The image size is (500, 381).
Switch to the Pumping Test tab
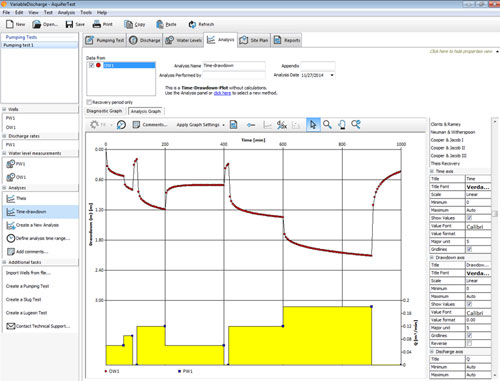(x=105, y=40)
